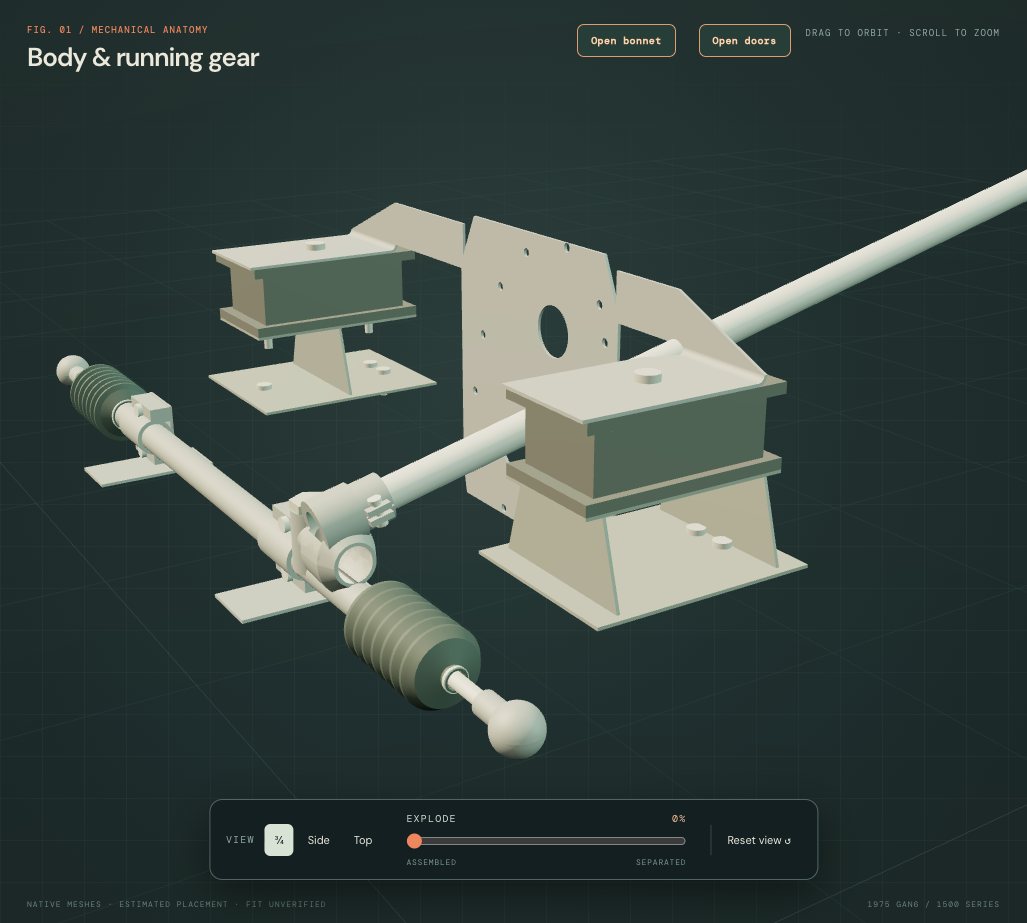The width and height of the screenshot is (1027, 923).
Task: Click the NATIVE MESHES footer note
Action: coord(64,904)
